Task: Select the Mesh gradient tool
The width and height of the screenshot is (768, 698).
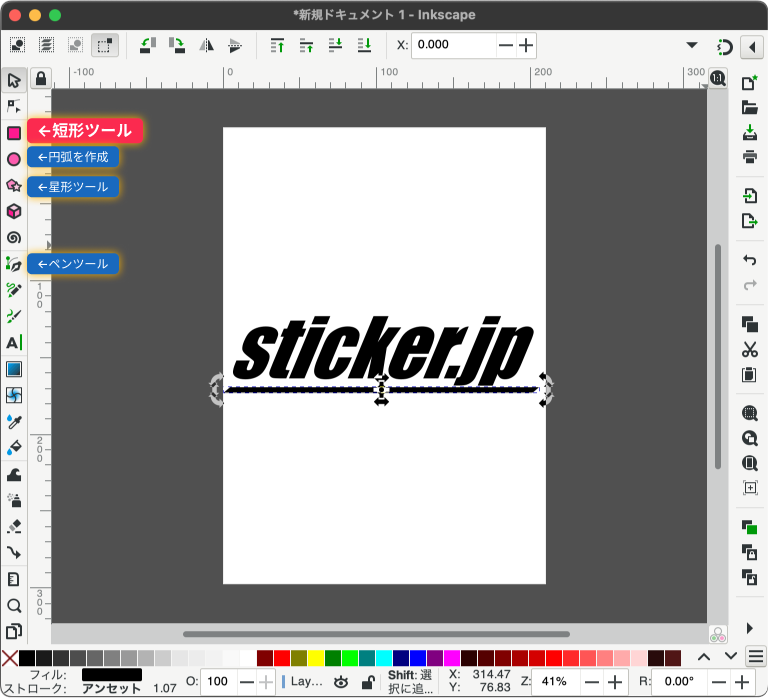Action: [x=14, y=395]
